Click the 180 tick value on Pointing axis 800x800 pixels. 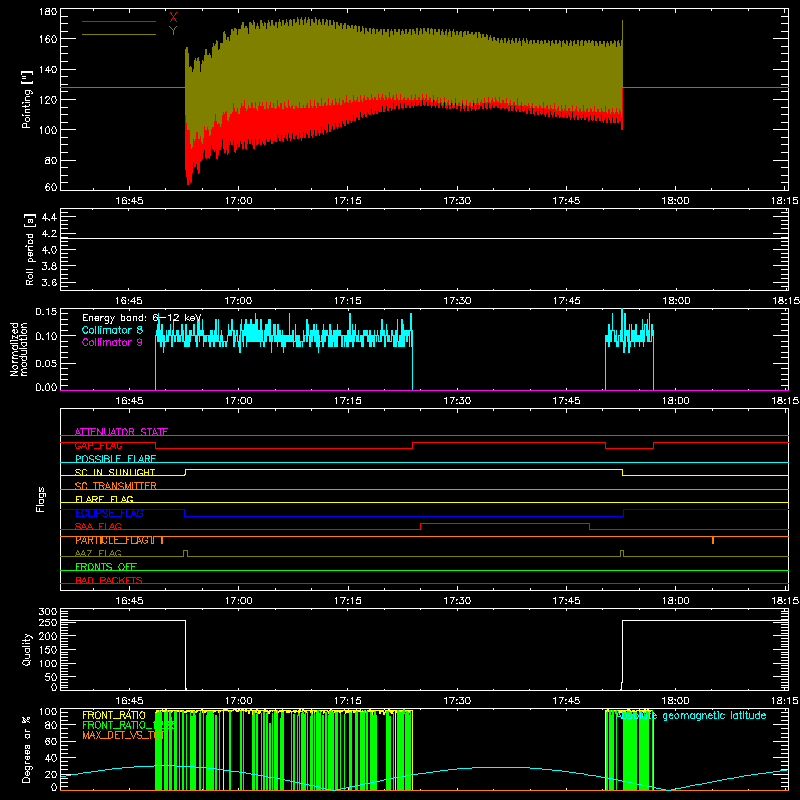(48, 12)
